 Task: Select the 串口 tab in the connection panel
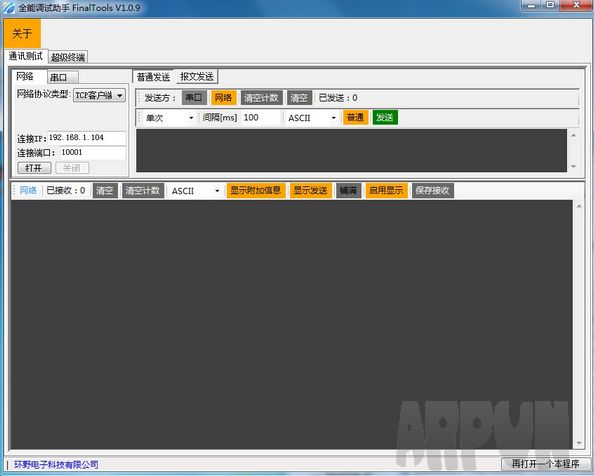click(63, 77)
